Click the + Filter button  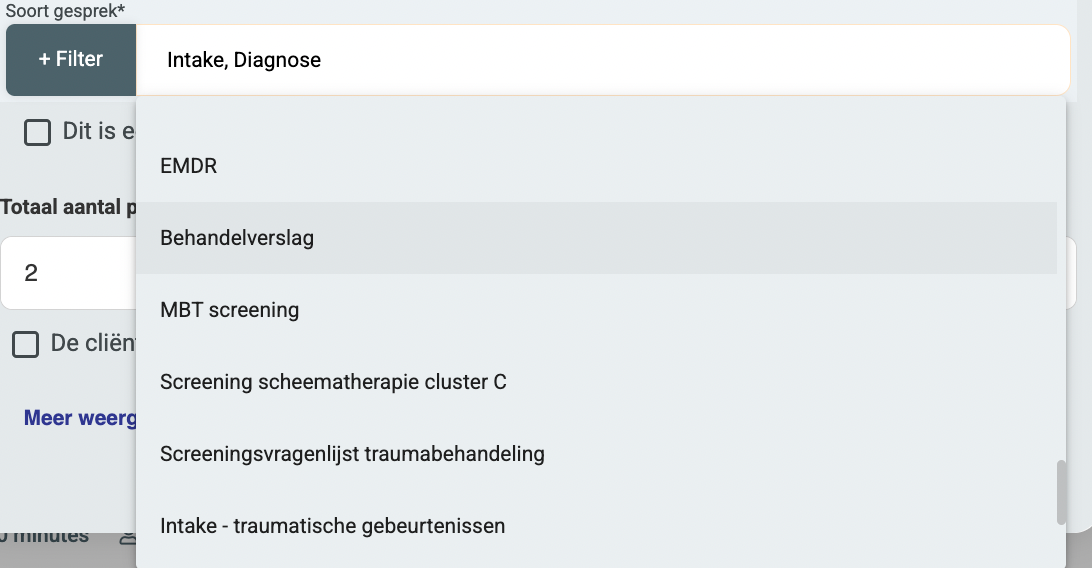71,60
